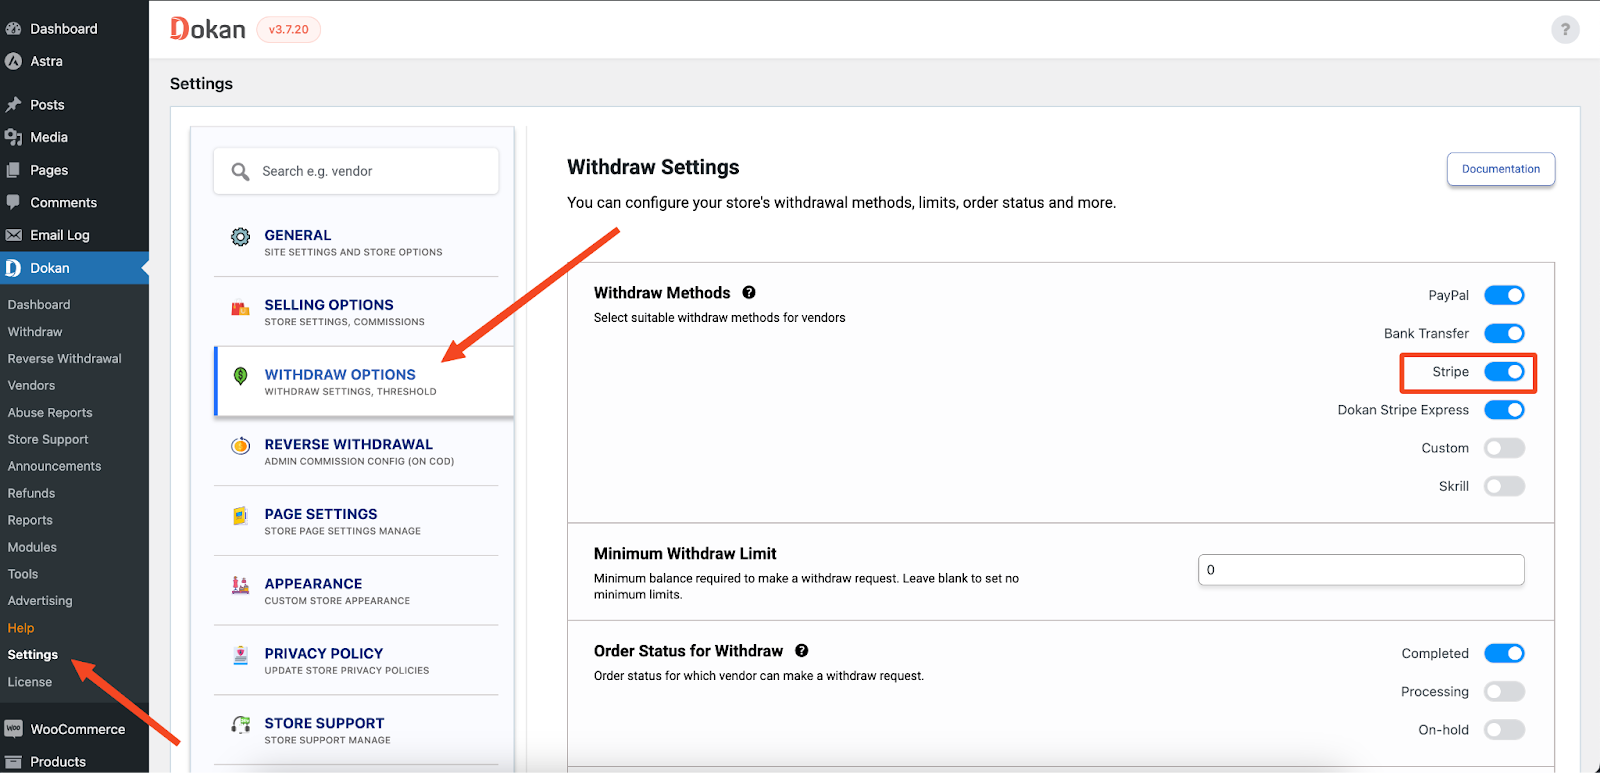The image size is (1600, 773).
Task: Click the Reverse Withdrawal coin icon
Action: pos(240,446)
